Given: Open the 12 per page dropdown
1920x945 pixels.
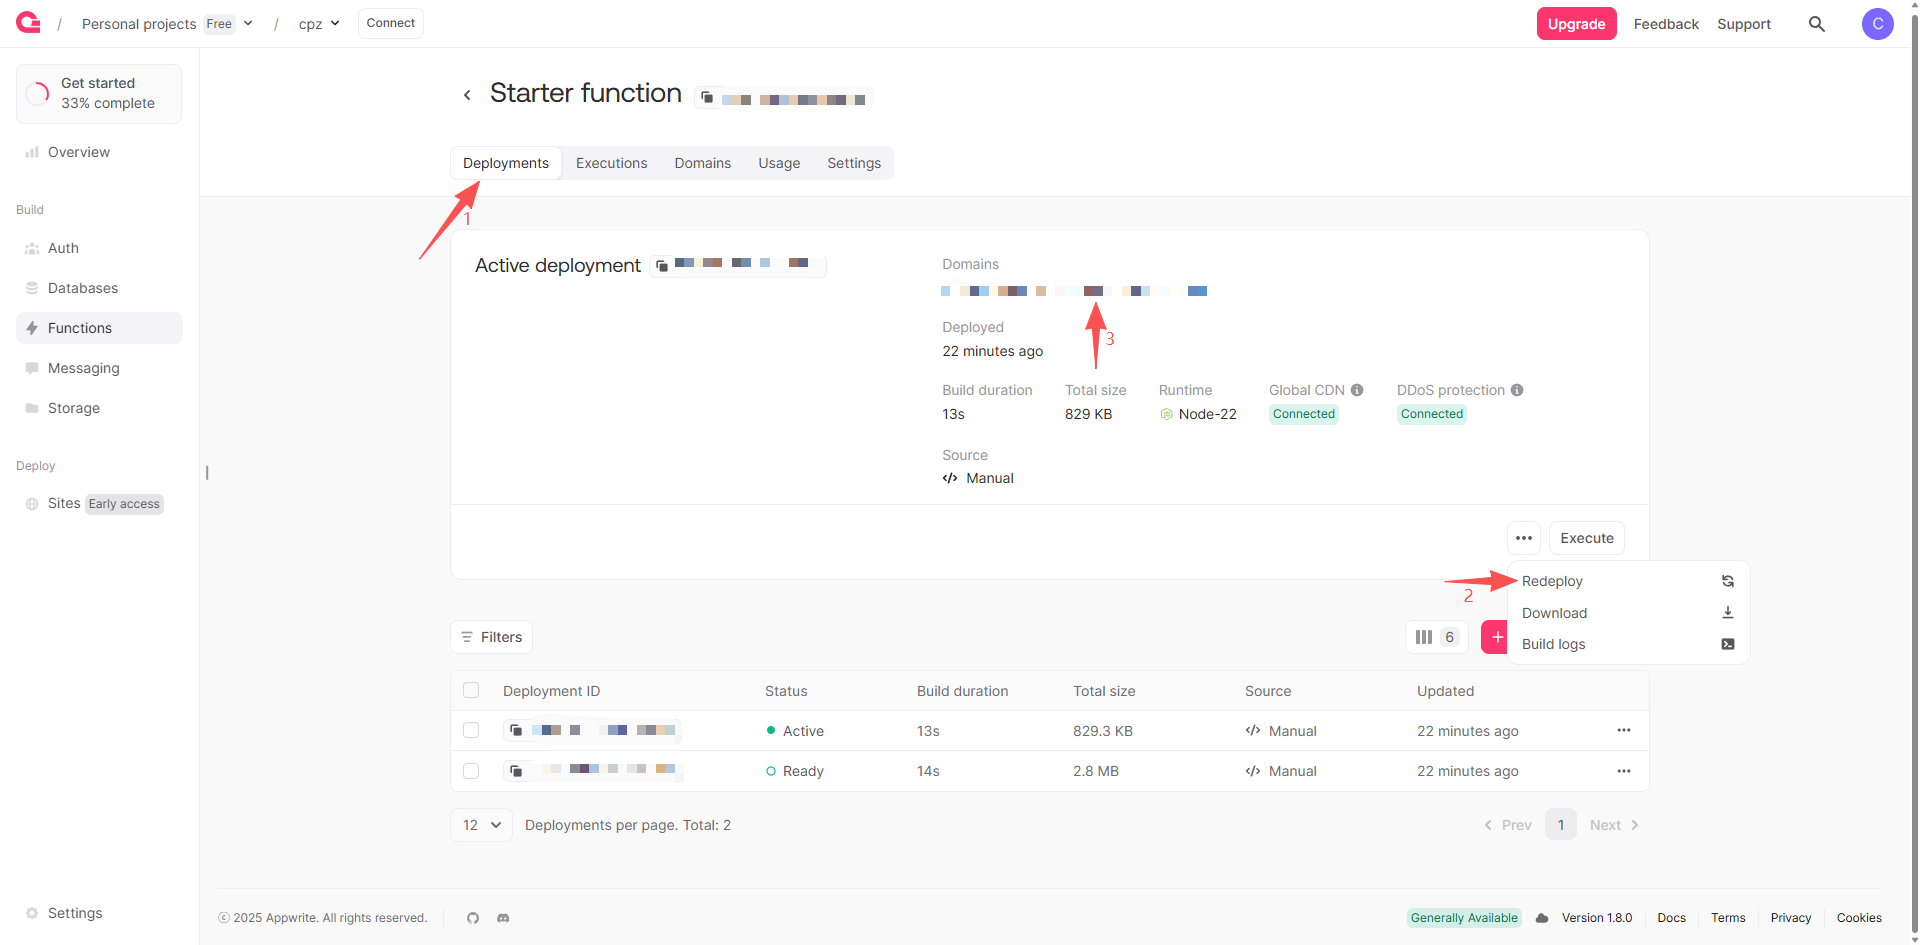Looking at the screenshot, I should coord(481,825).
